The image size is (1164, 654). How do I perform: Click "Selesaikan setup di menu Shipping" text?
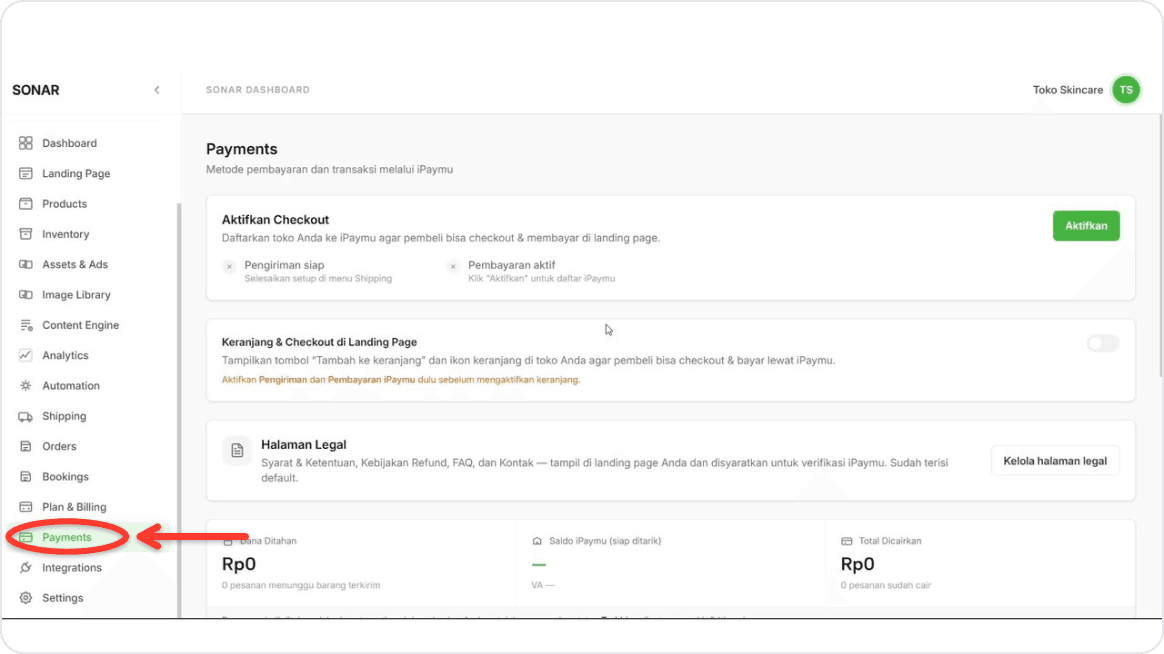tap(318, 278)
